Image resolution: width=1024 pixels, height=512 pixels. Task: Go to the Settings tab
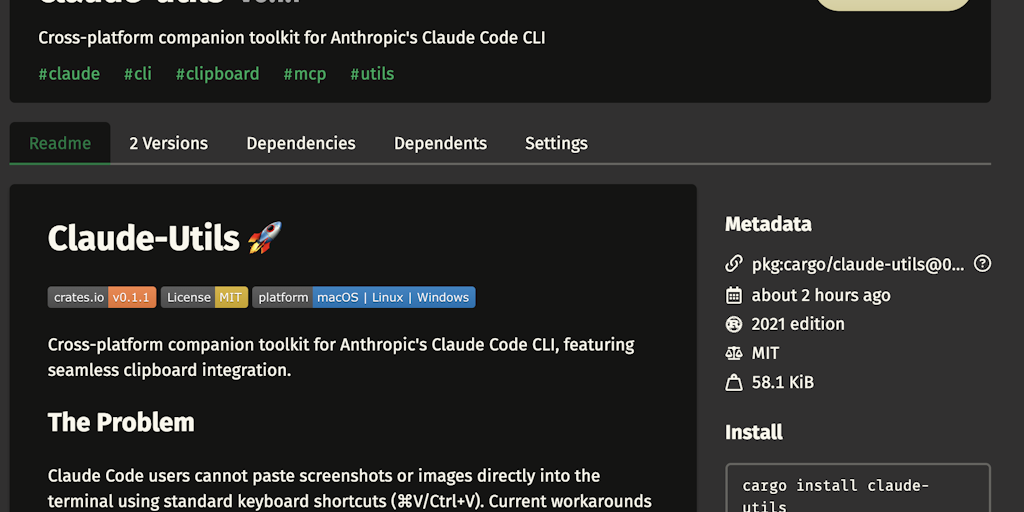point(556,143)
